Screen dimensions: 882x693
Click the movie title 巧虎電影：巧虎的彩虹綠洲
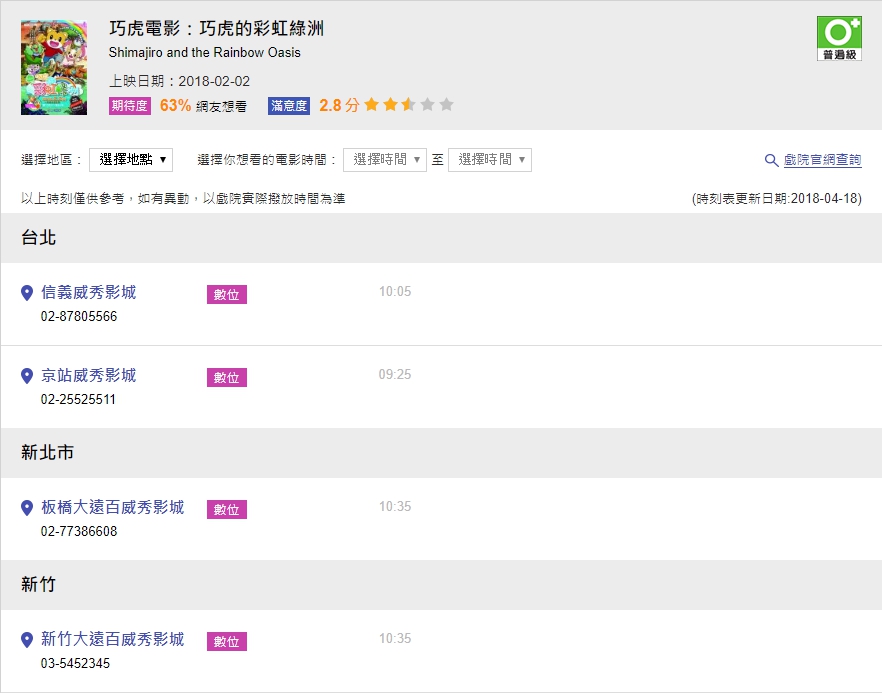(216, 29)
